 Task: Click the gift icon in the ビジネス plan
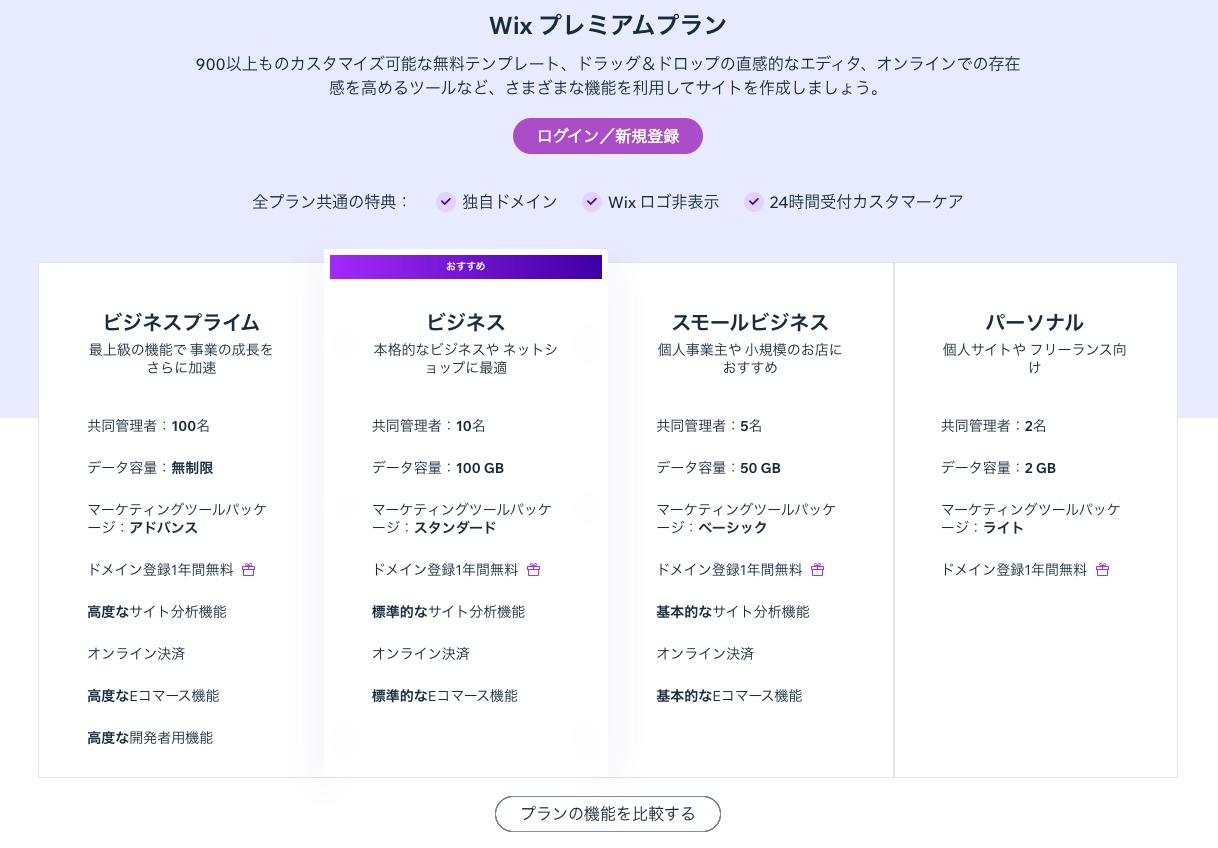[533, 569]
